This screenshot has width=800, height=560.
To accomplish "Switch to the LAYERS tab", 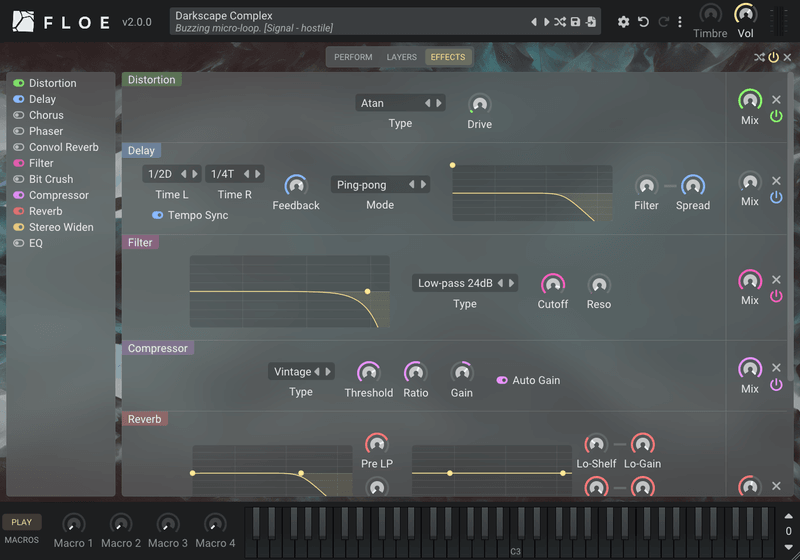I will pos(402,57).
